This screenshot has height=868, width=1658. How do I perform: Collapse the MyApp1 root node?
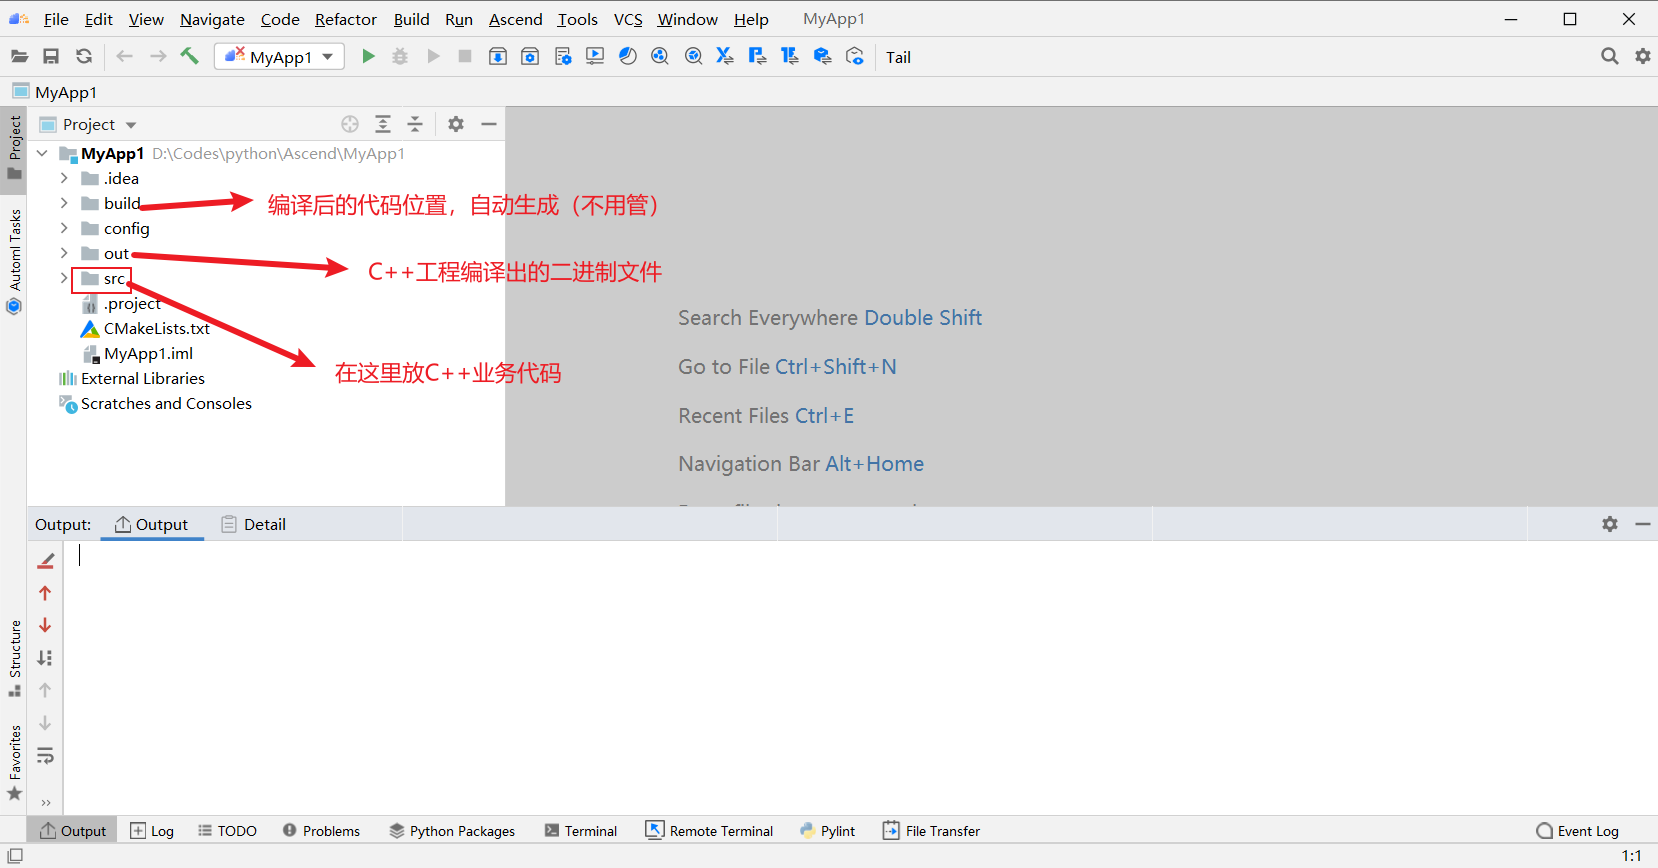pyautogui.click(x=42, y=153)
